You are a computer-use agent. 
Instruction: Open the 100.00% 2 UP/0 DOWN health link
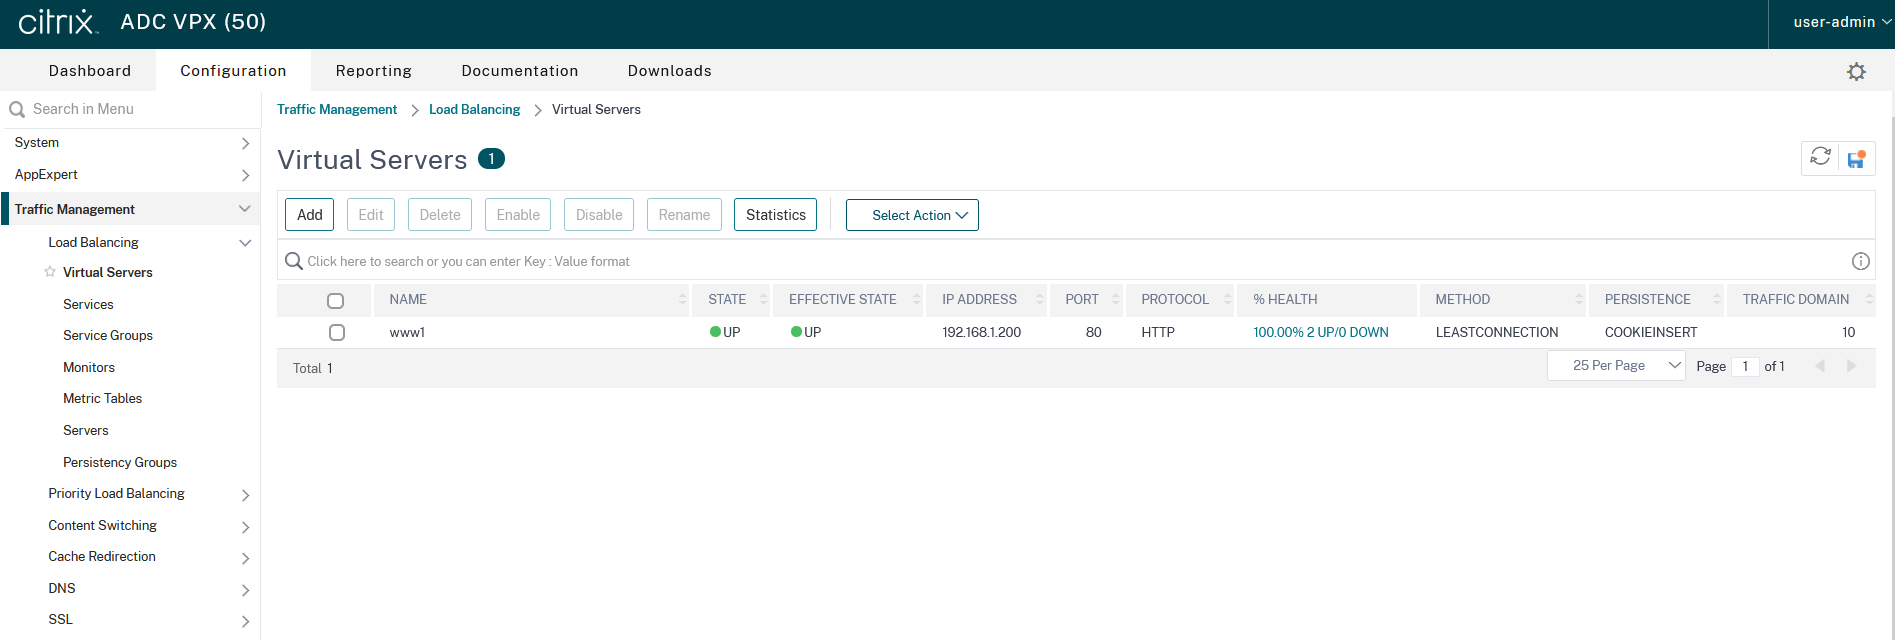click(x=1320, y=332)
